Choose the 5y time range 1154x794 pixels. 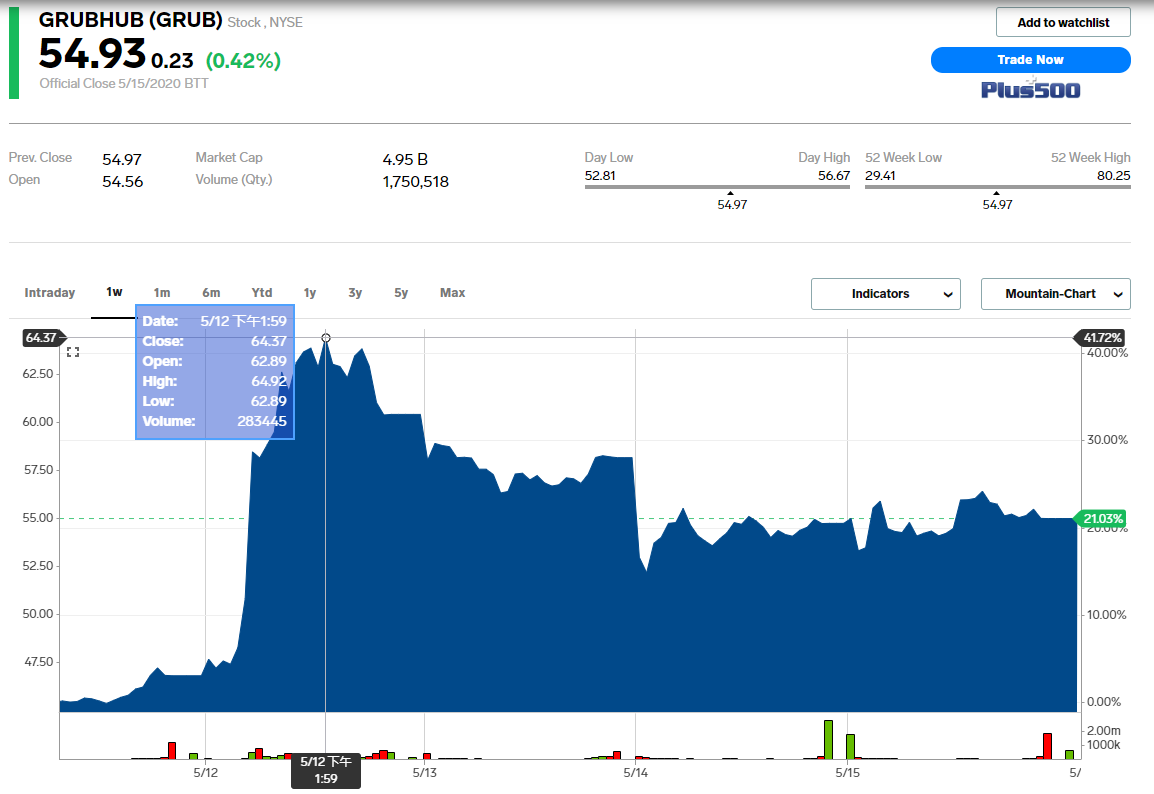pos(400,293)
